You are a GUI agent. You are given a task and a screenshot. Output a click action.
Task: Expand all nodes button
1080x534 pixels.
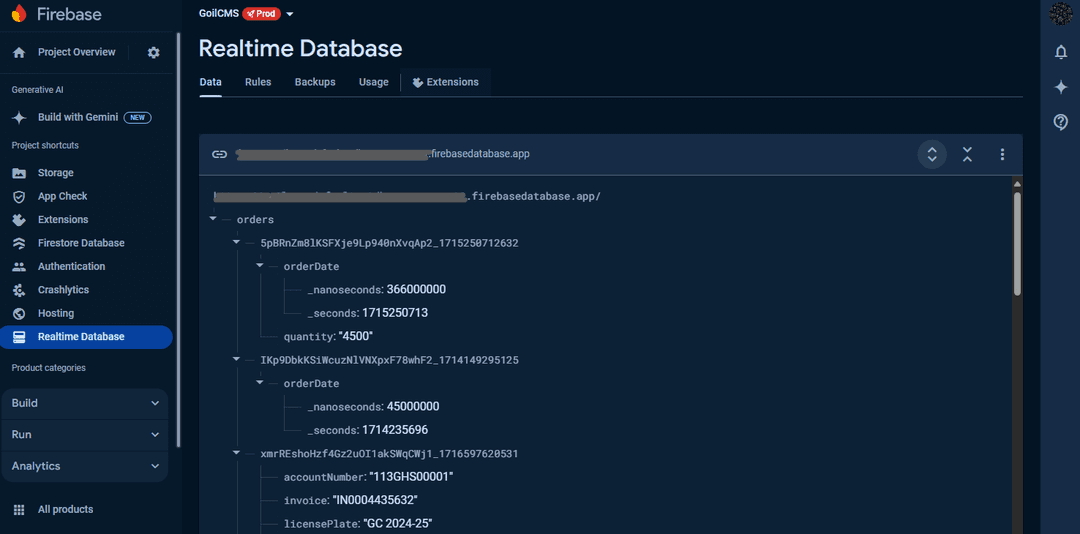[x=932, y=154]
